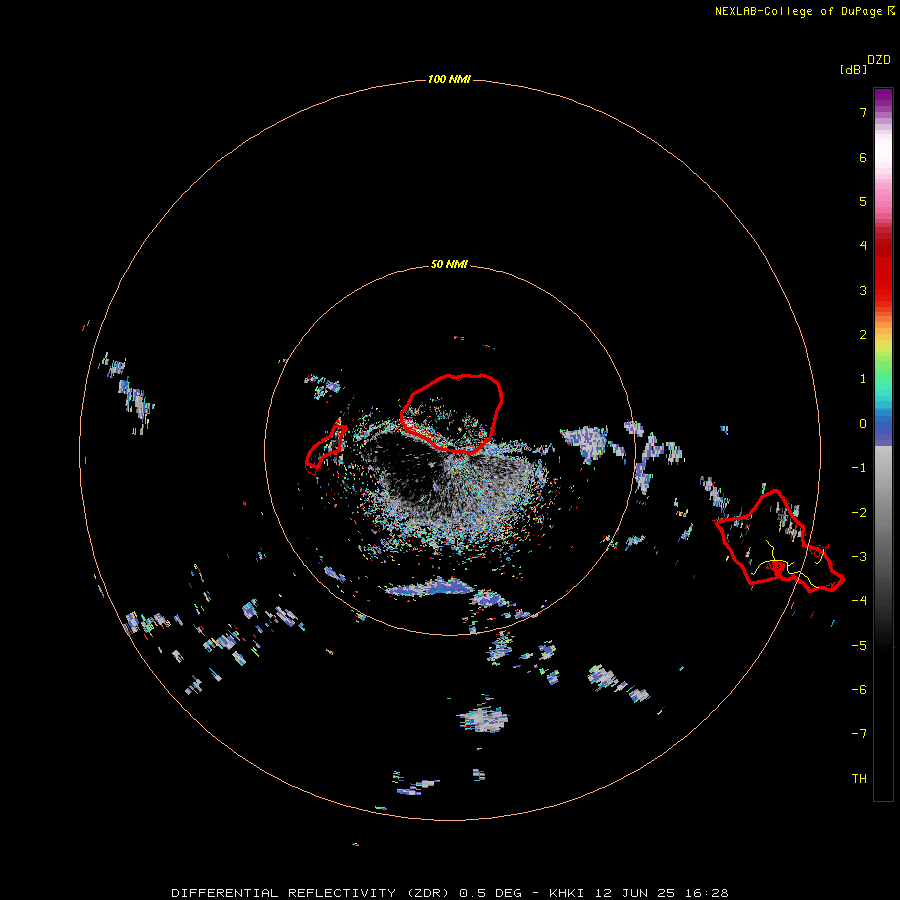The image size is (900, 900).
Task: Click the TH threshold label on scale
Action: click(x=859, y=779)
